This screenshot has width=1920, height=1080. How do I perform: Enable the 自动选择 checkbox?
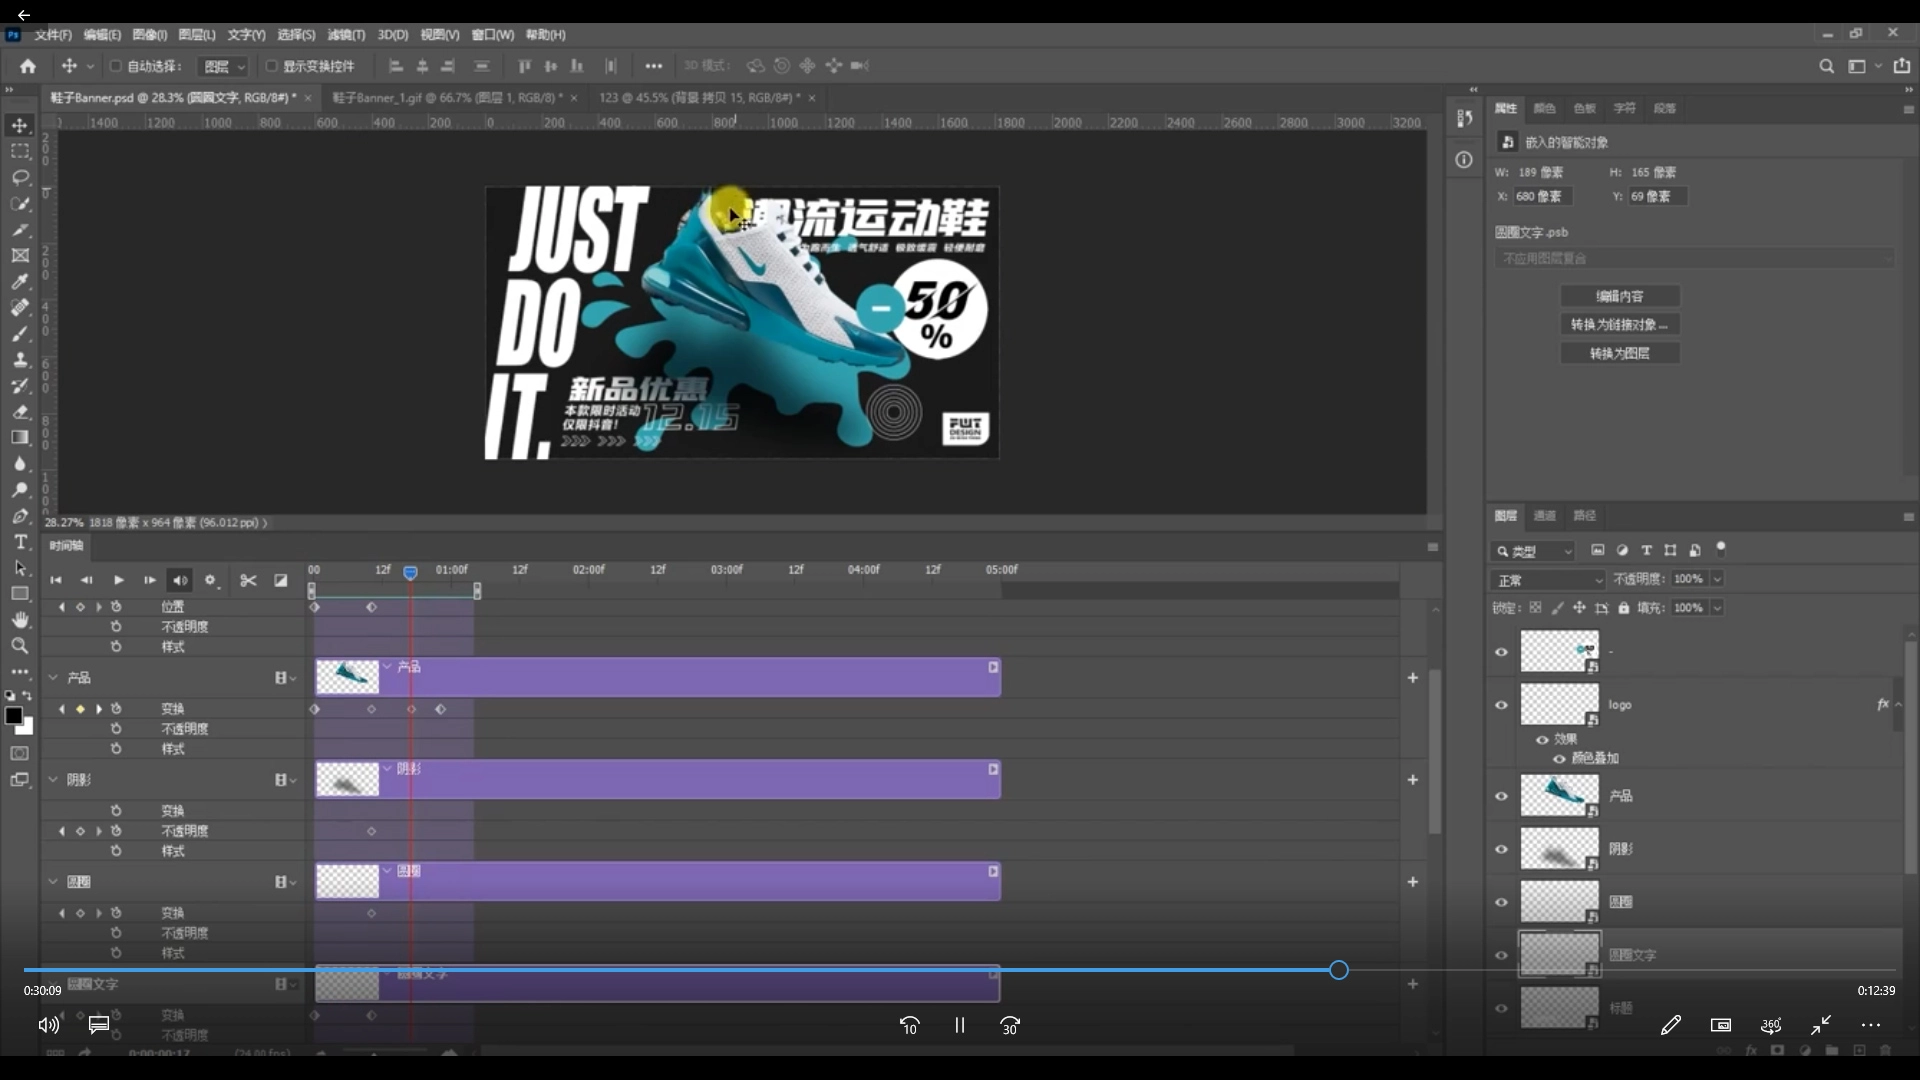point(115,66)
